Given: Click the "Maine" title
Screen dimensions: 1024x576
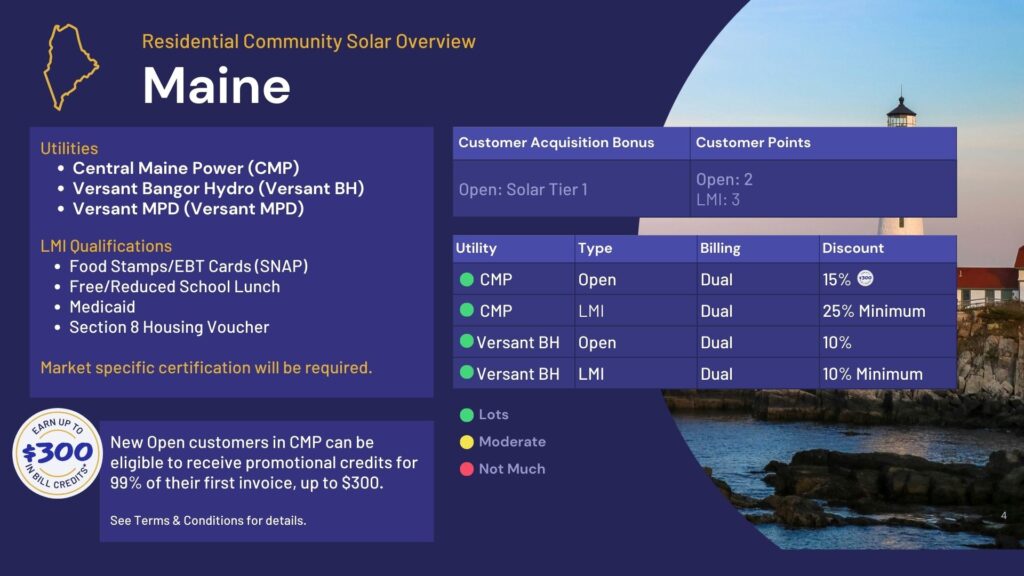Looking at the screenshot, I should coord(216,86).
